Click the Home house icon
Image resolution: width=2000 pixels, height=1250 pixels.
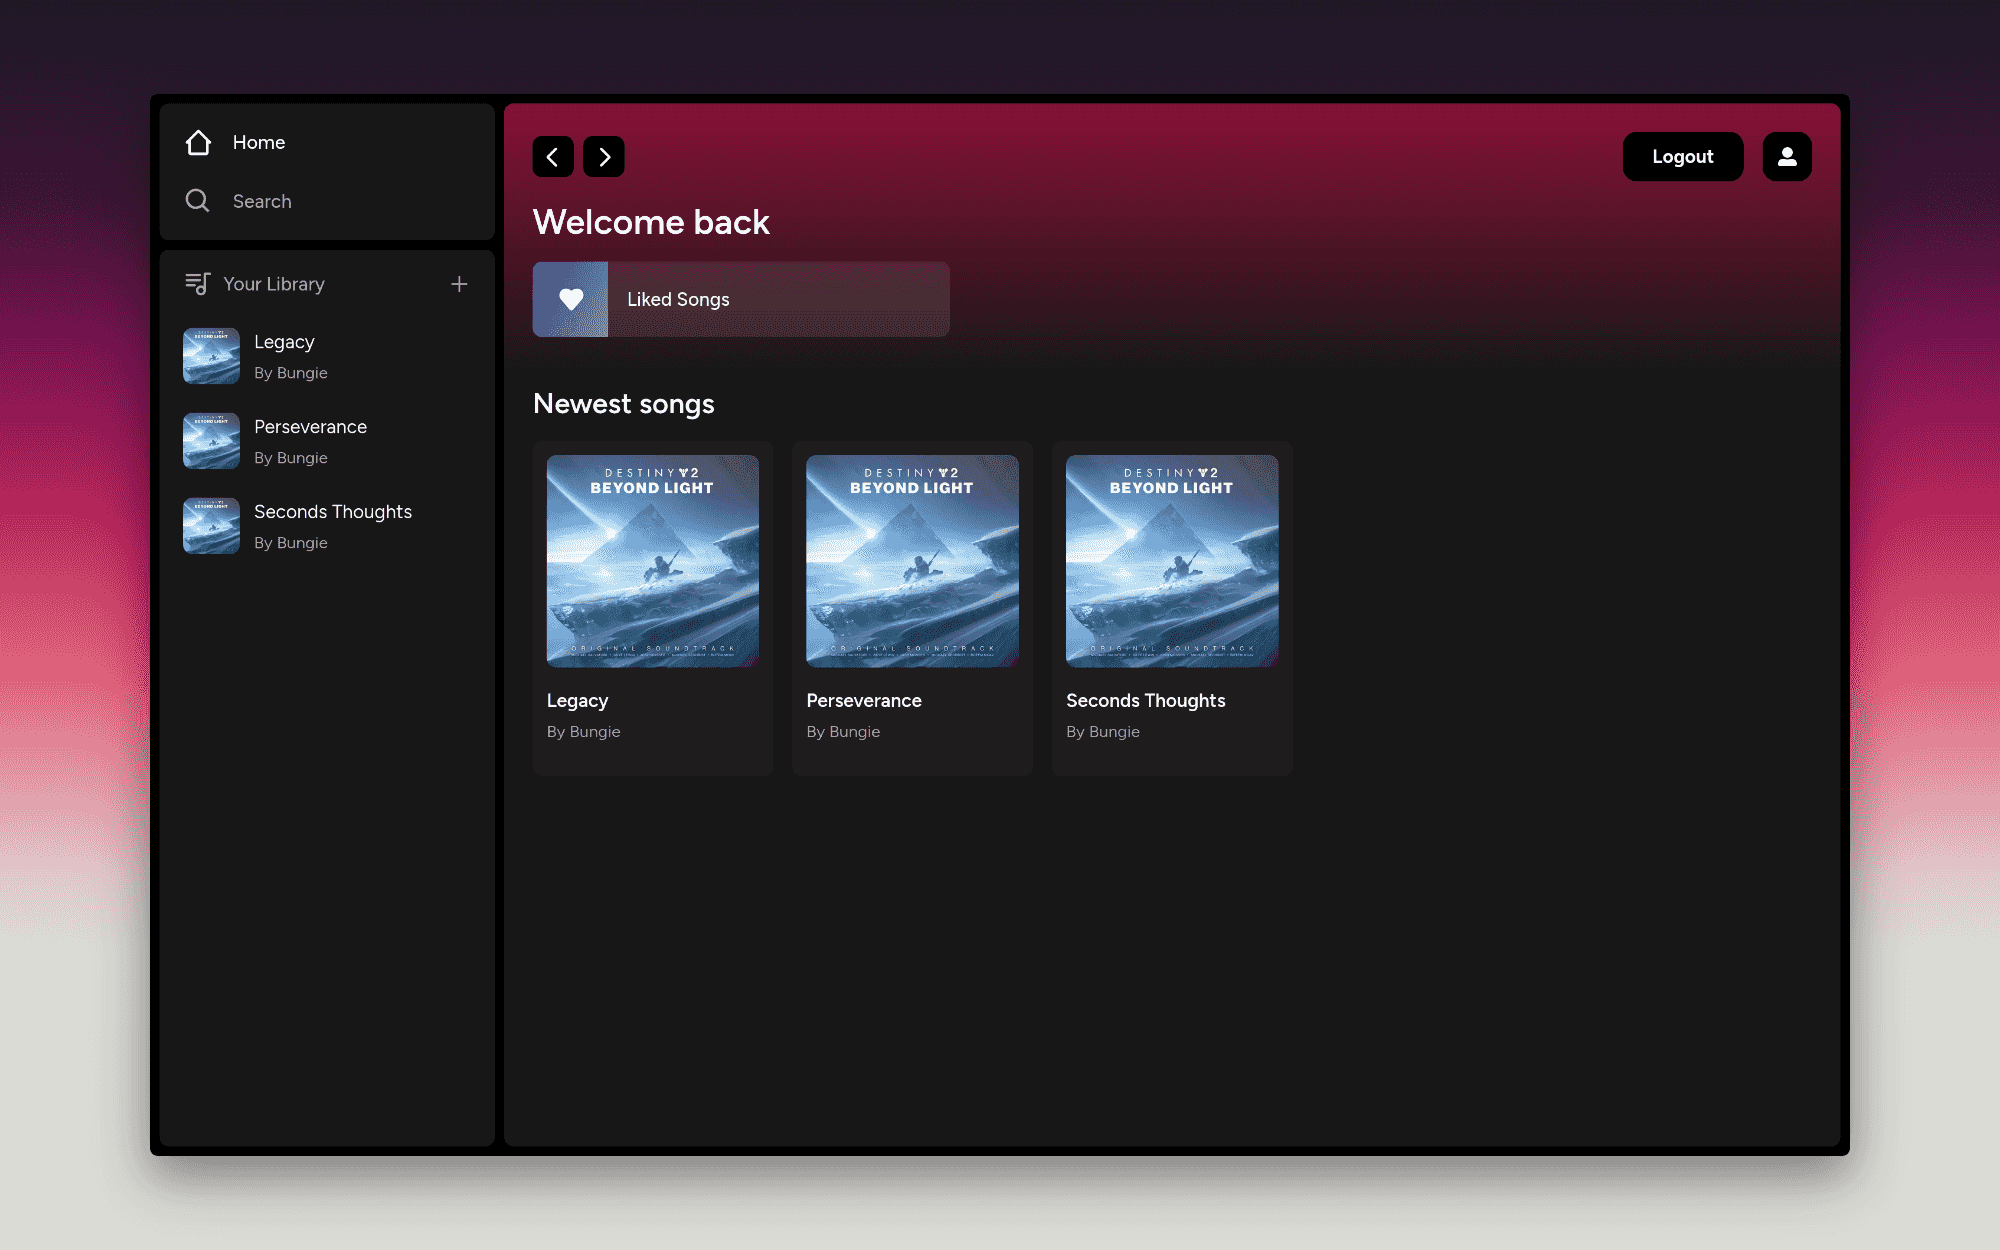coord(198,143)
